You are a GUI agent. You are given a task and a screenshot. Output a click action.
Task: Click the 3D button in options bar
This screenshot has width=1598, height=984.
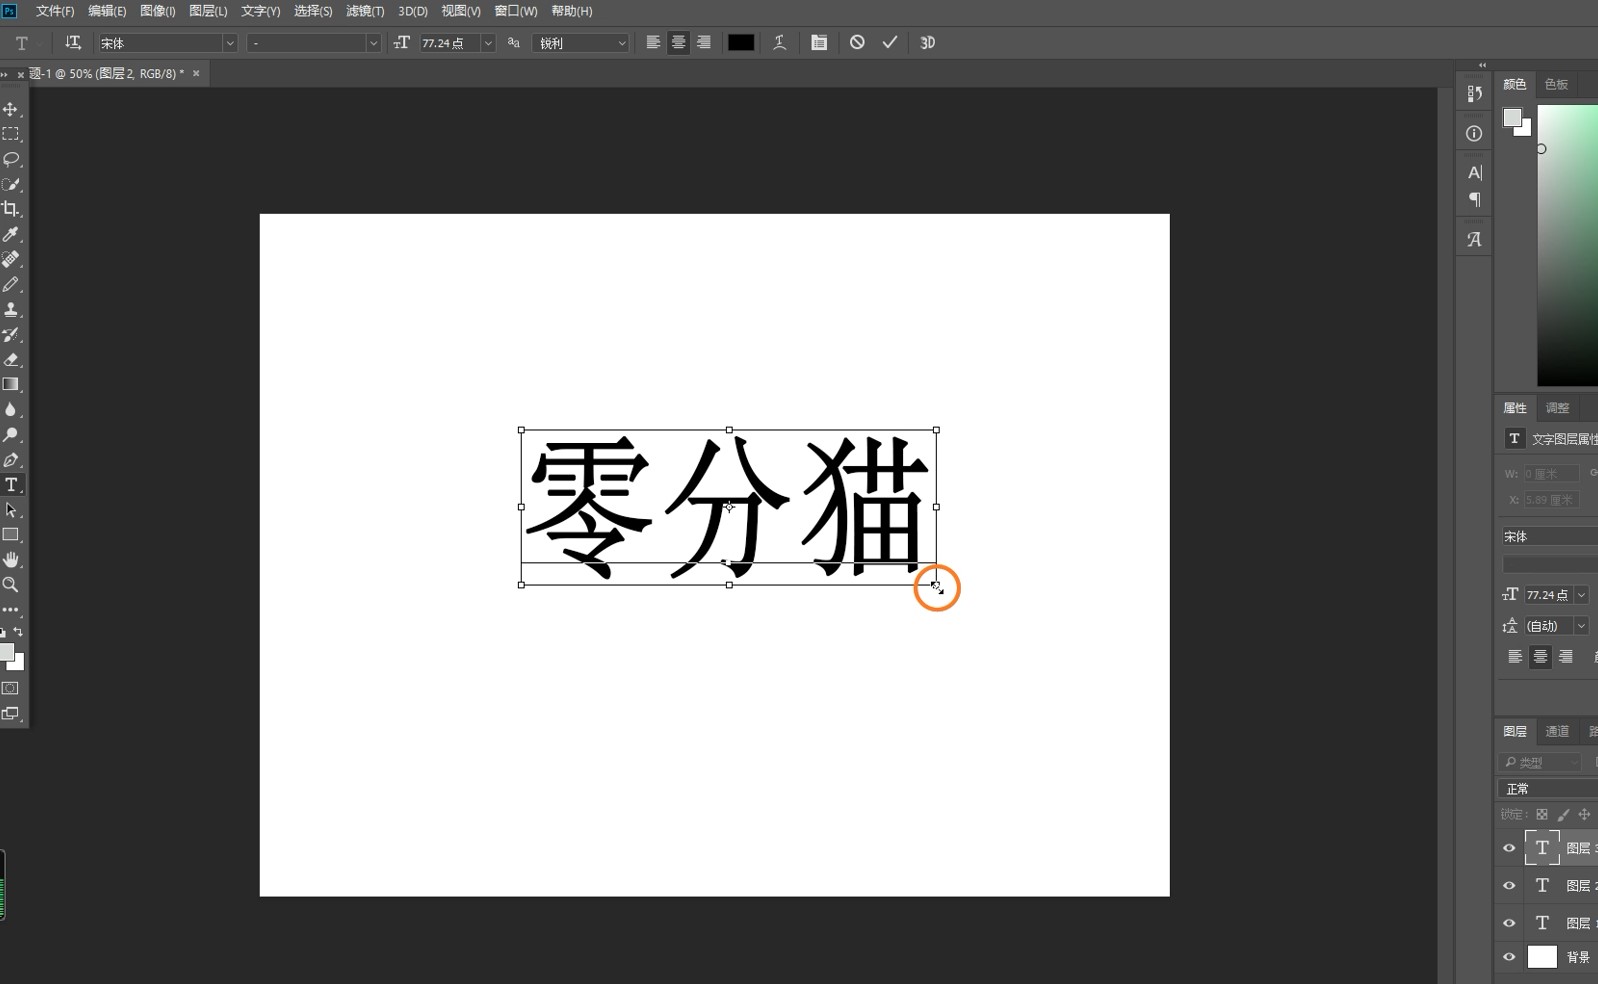[x=927, y=43]
